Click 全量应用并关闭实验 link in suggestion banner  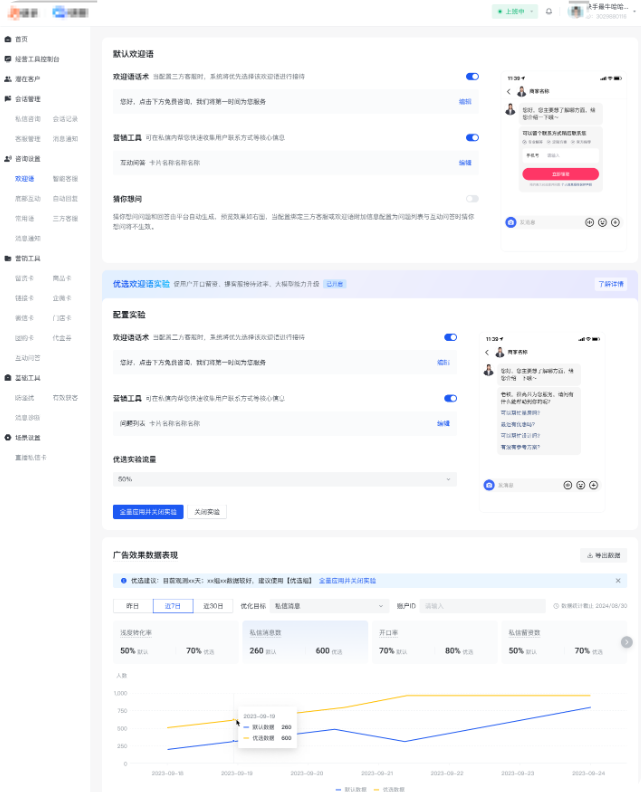tap(348, 581)
